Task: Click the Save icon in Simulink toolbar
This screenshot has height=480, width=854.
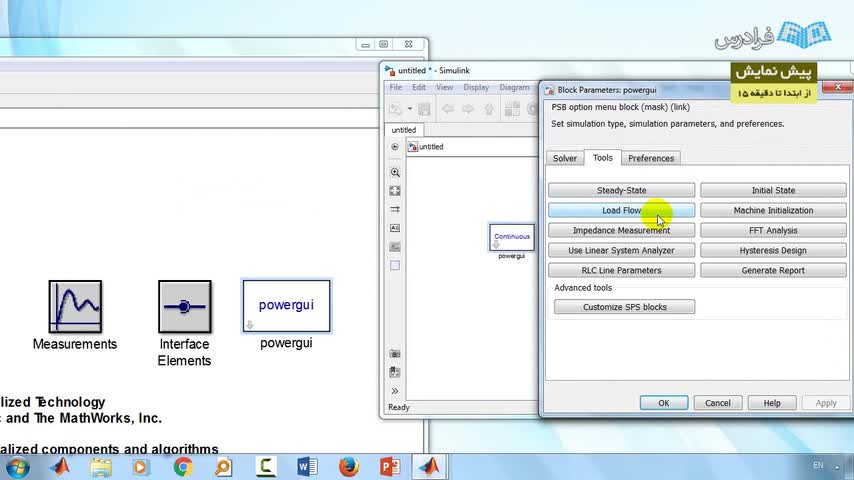Action: 424,109
